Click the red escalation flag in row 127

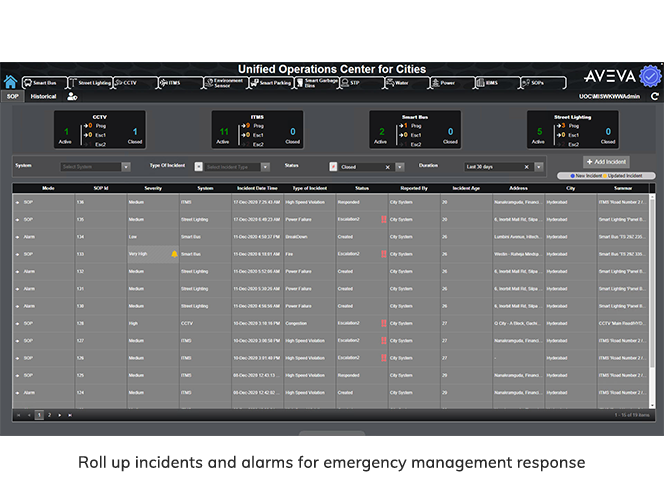point(384,340)
